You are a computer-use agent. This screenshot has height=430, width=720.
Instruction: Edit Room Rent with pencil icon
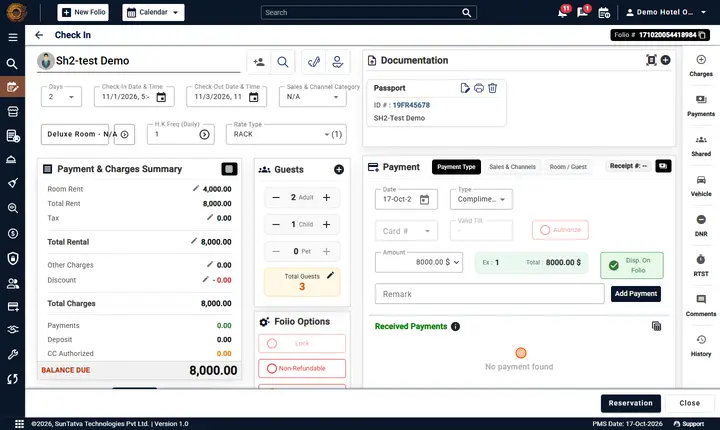point(196,188)
